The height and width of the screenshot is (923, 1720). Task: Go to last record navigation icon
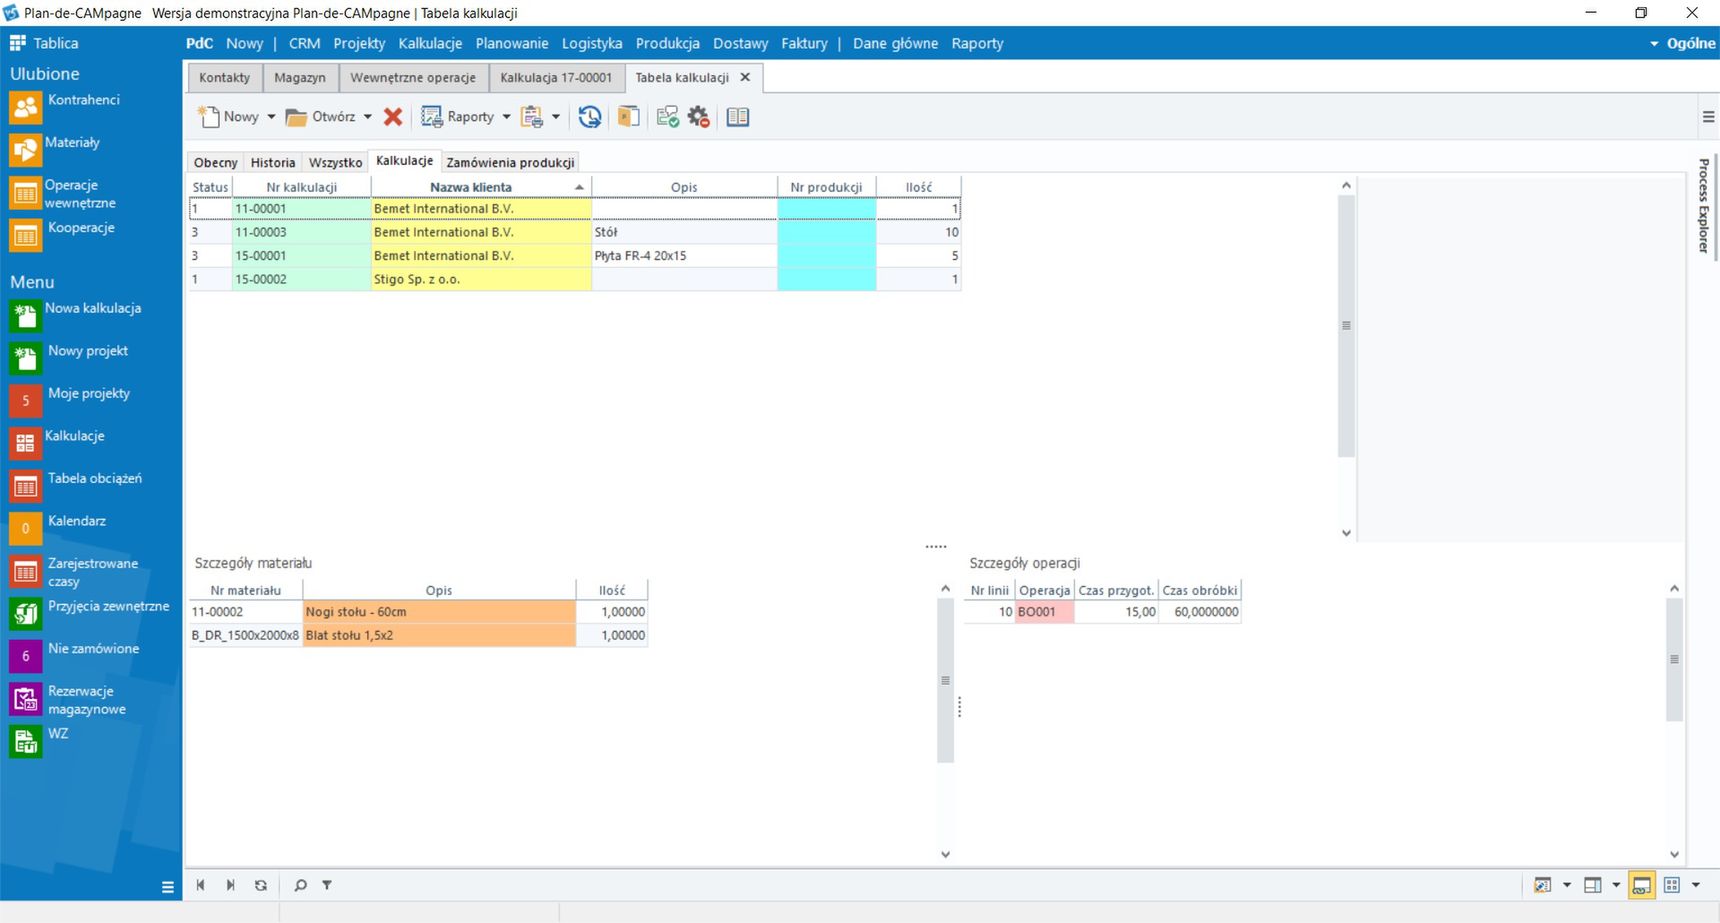click(x=231, y=885)
